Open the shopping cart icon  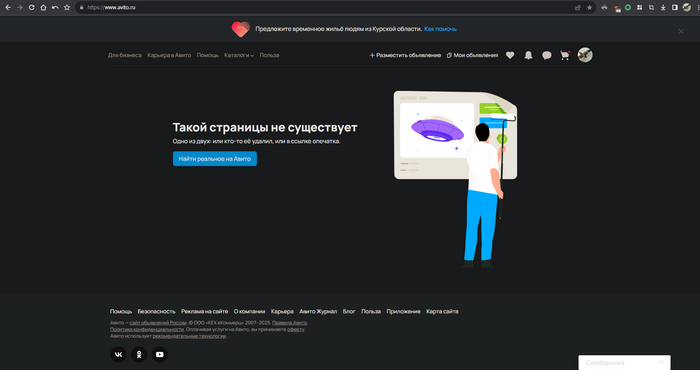565,55
